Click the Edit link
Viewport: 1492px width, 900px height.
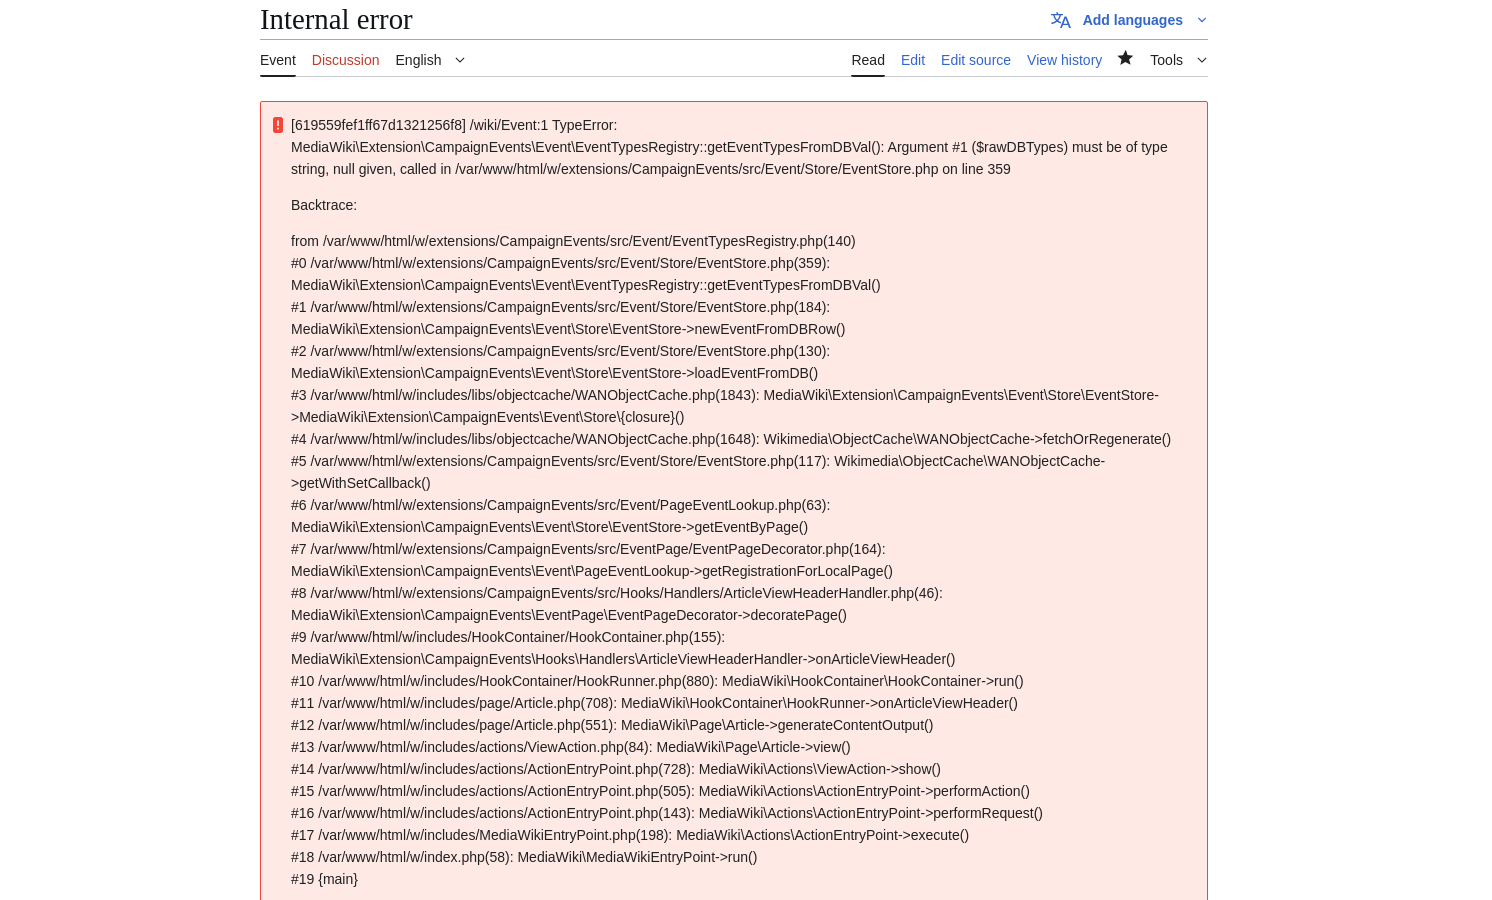(913, 60)
